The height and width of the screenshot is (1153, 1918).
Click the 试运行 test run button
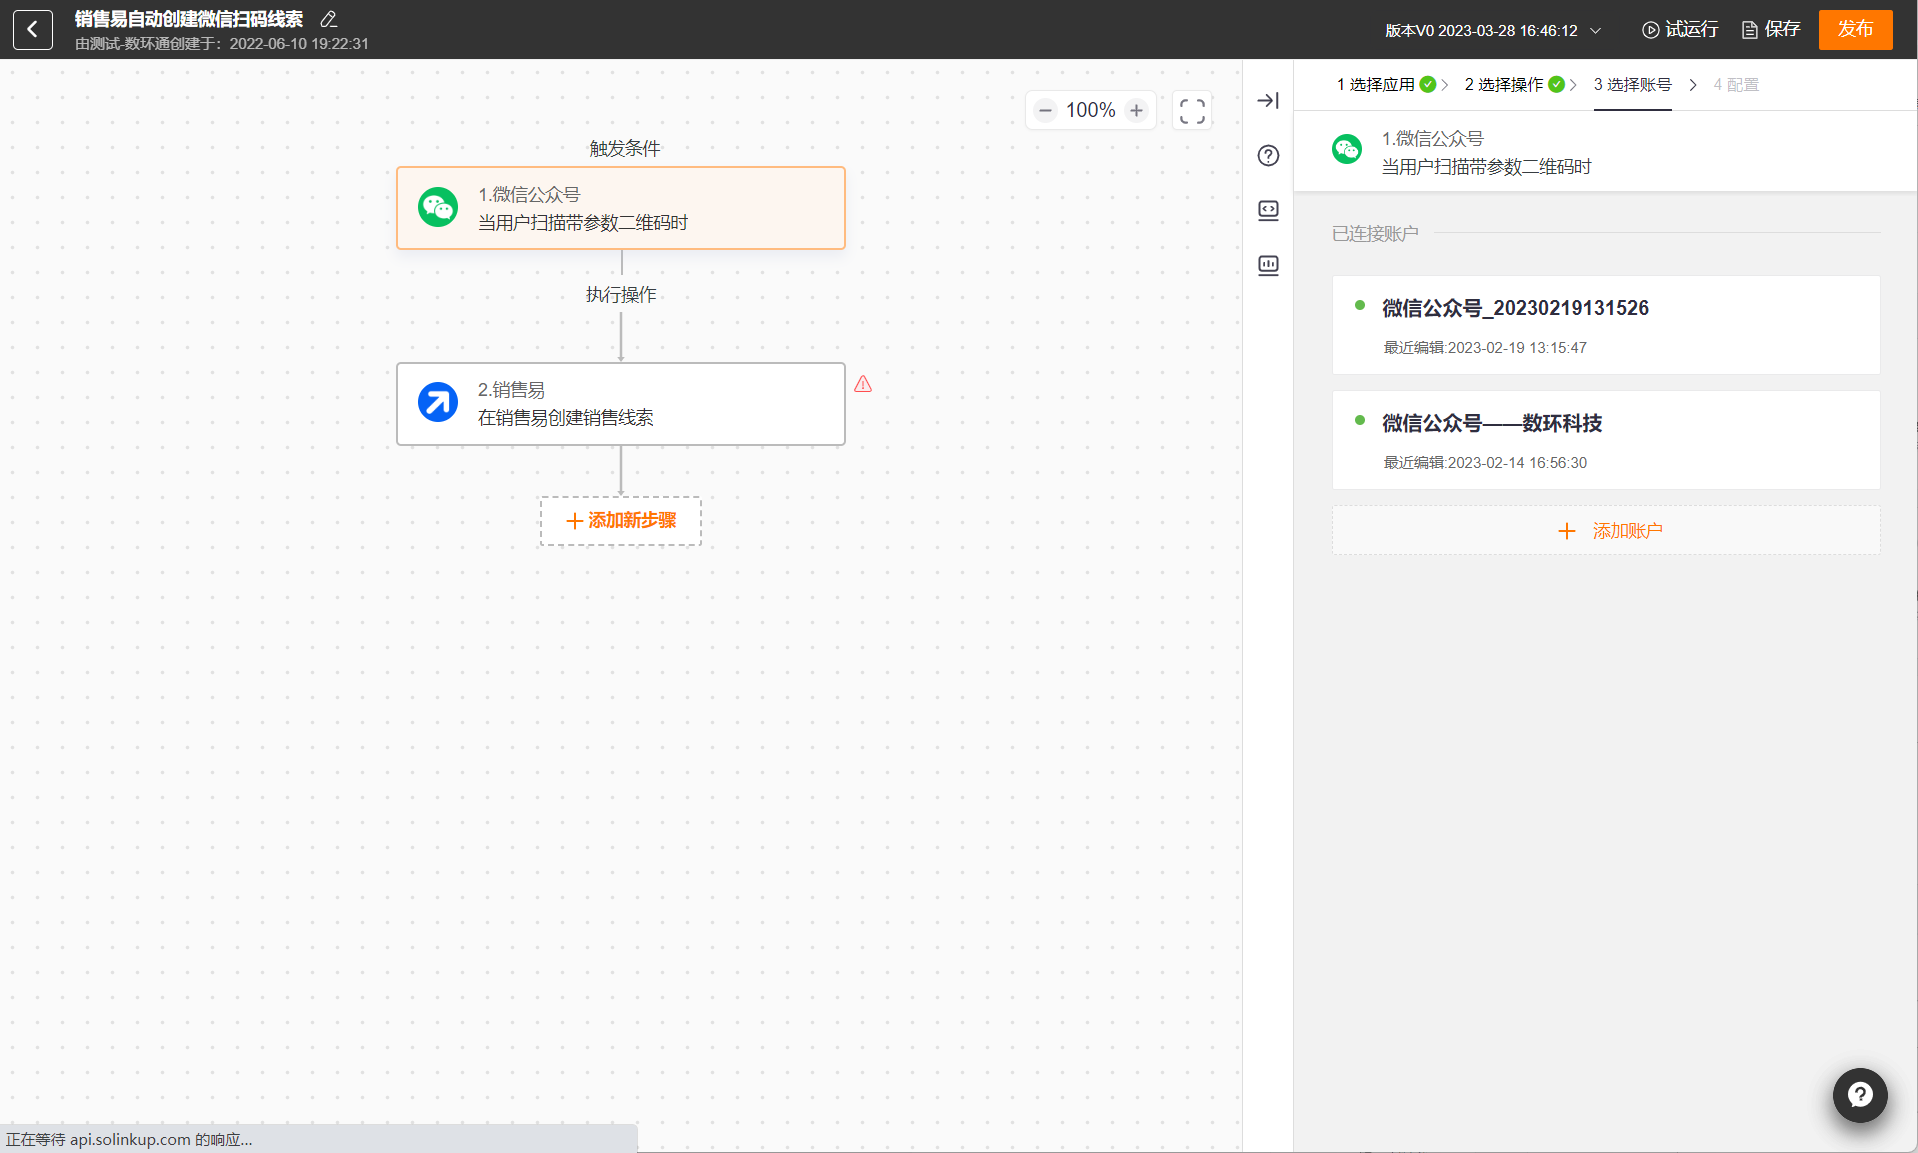click(1680, 30)
